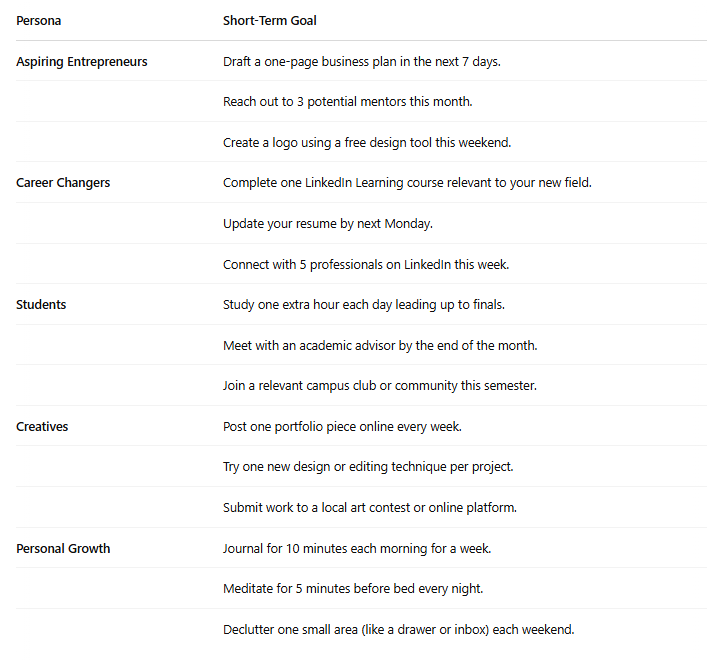Select the Students persona label
This screenshot has width=722, height=663.
[x=41, y=305]
